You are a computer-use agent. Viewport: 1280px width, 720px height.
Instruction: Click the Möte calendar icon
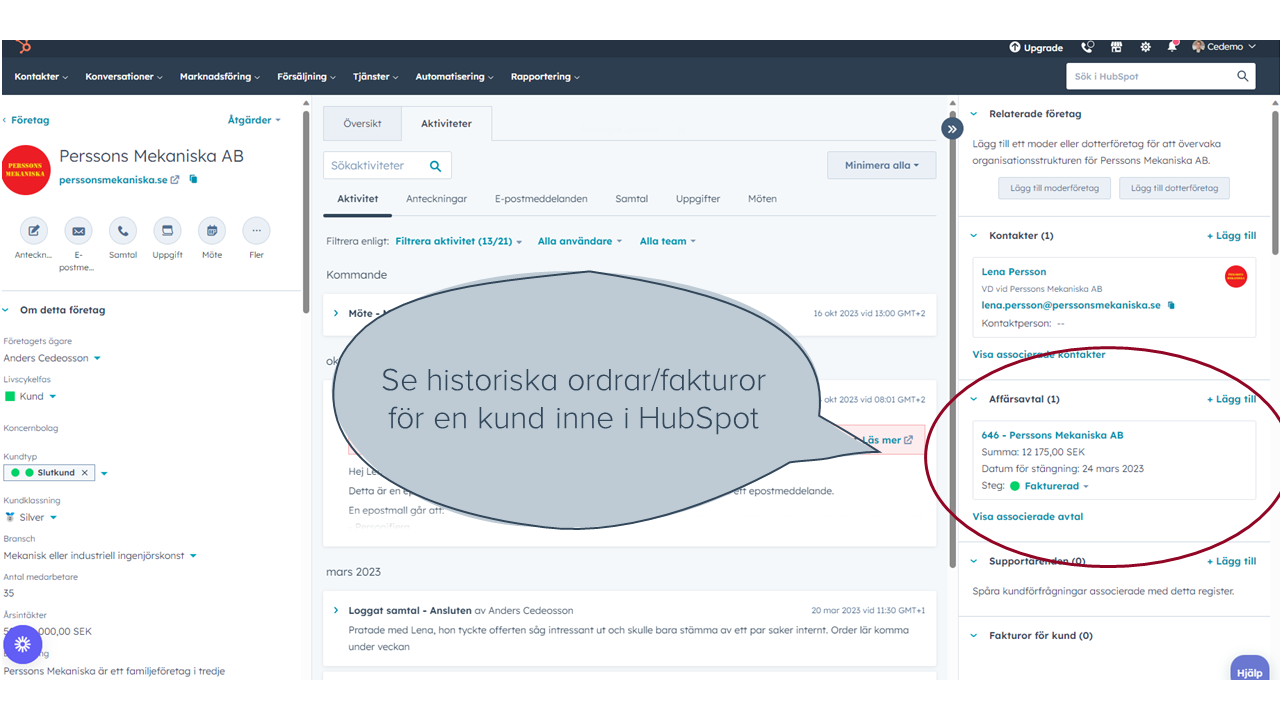[212, 231]
